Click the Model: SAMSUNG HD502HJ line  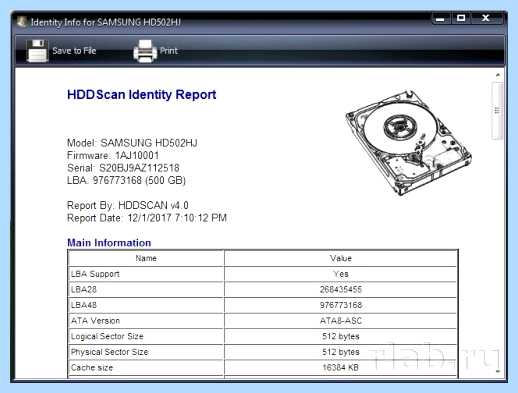pyautogui.click(x=132, y=143)
